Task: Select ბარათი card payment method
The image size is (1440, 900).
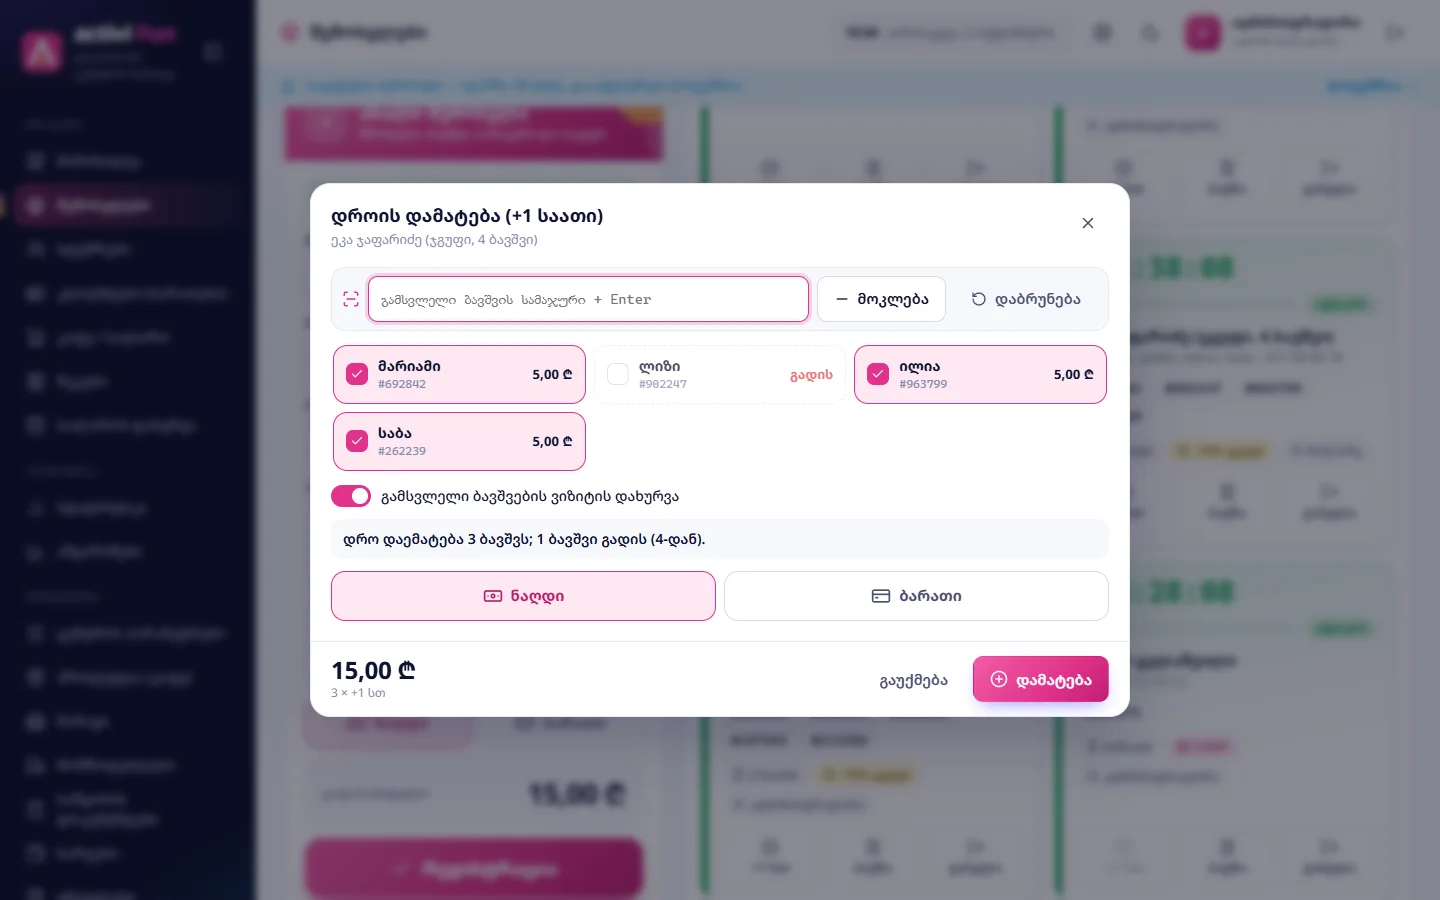Action: click(x=916, y=596)
